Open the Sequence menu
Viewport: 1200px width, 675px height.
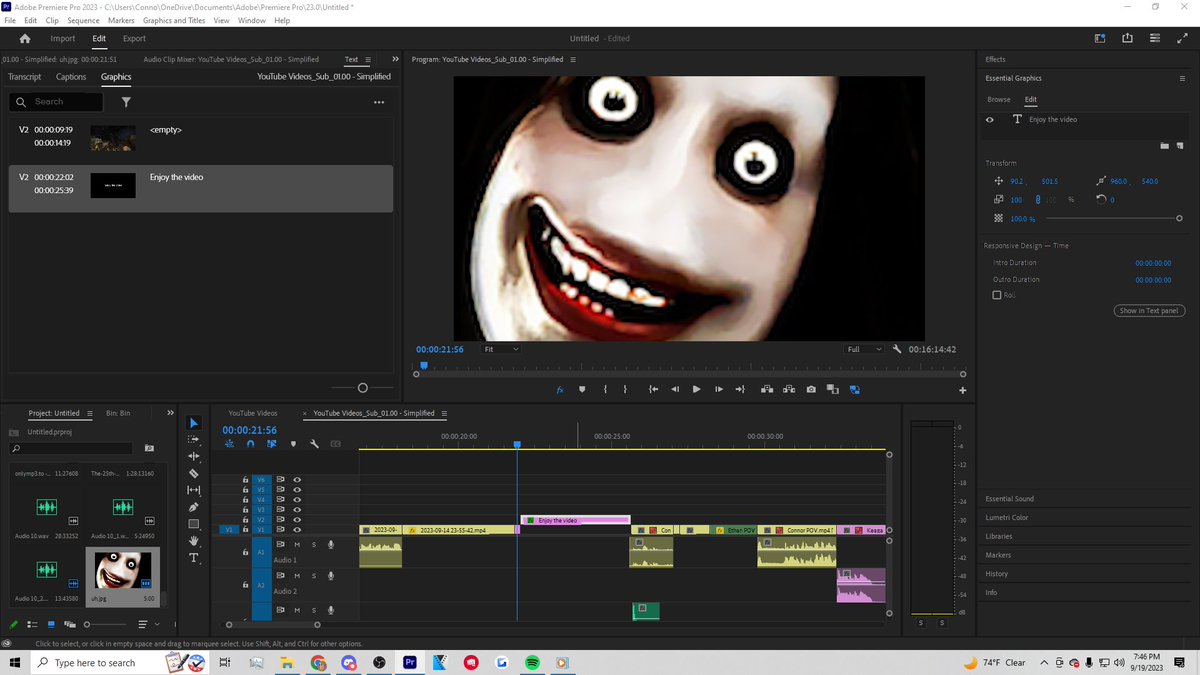83,20
